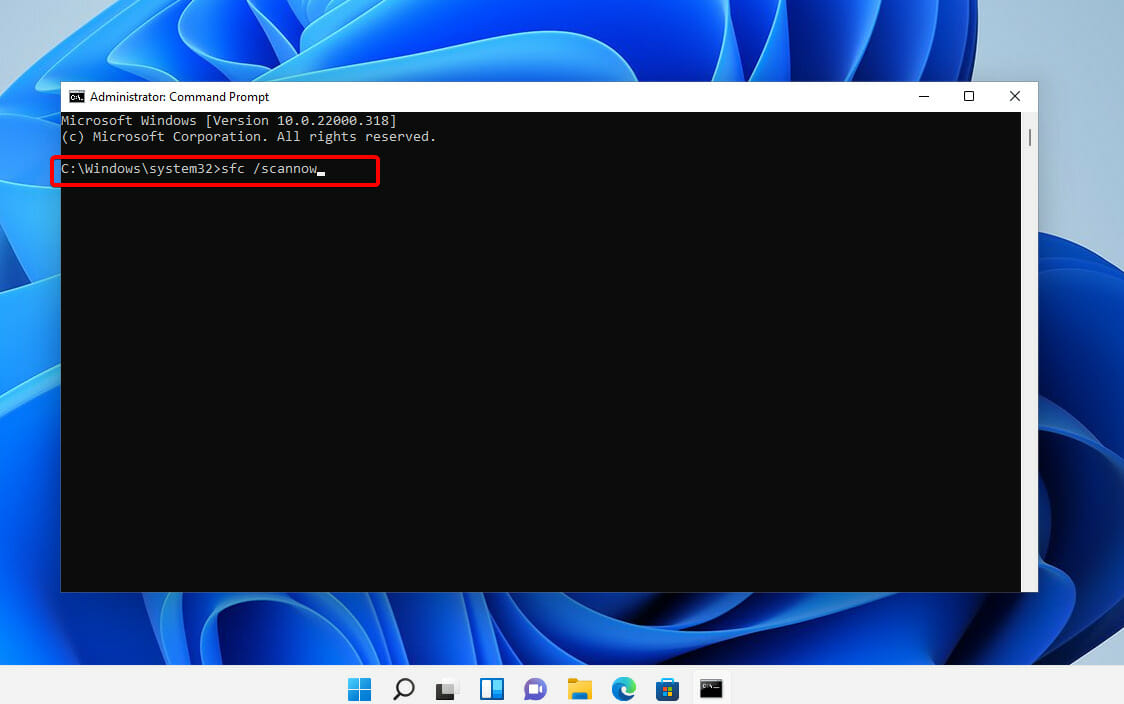
Task: Open taskbar Search
Action: [404, 689]
